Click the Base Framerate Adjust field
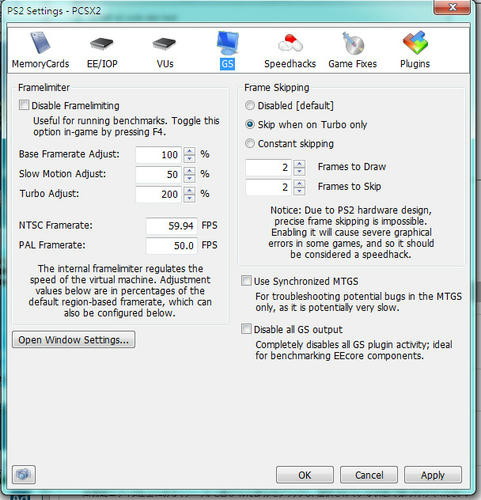The width and height of the screenshot is (481, 500). (x=159, y=155)
